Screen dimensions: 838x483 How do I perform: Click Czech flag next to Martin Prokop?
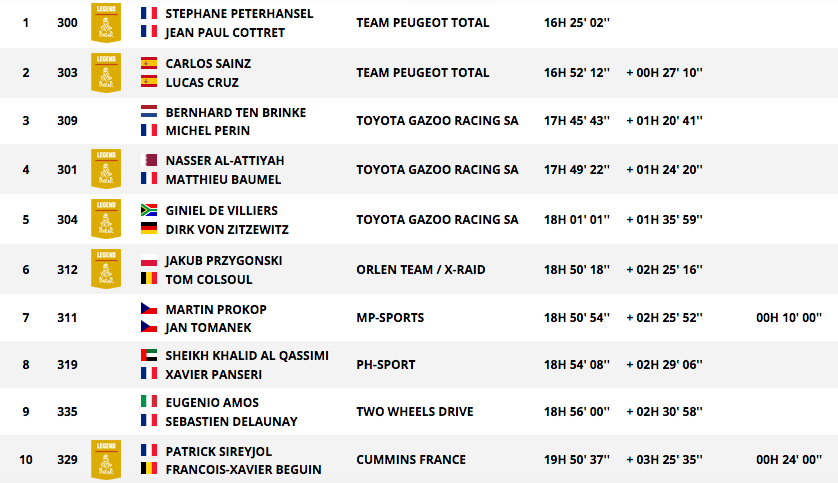149,308
